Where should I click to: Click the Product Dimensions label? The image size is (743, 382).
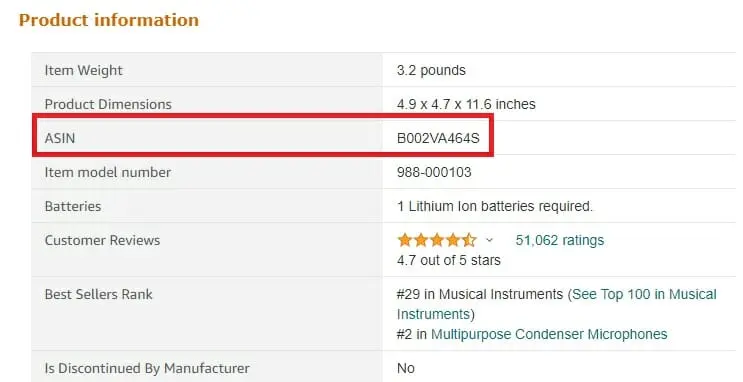coord(108,104)
